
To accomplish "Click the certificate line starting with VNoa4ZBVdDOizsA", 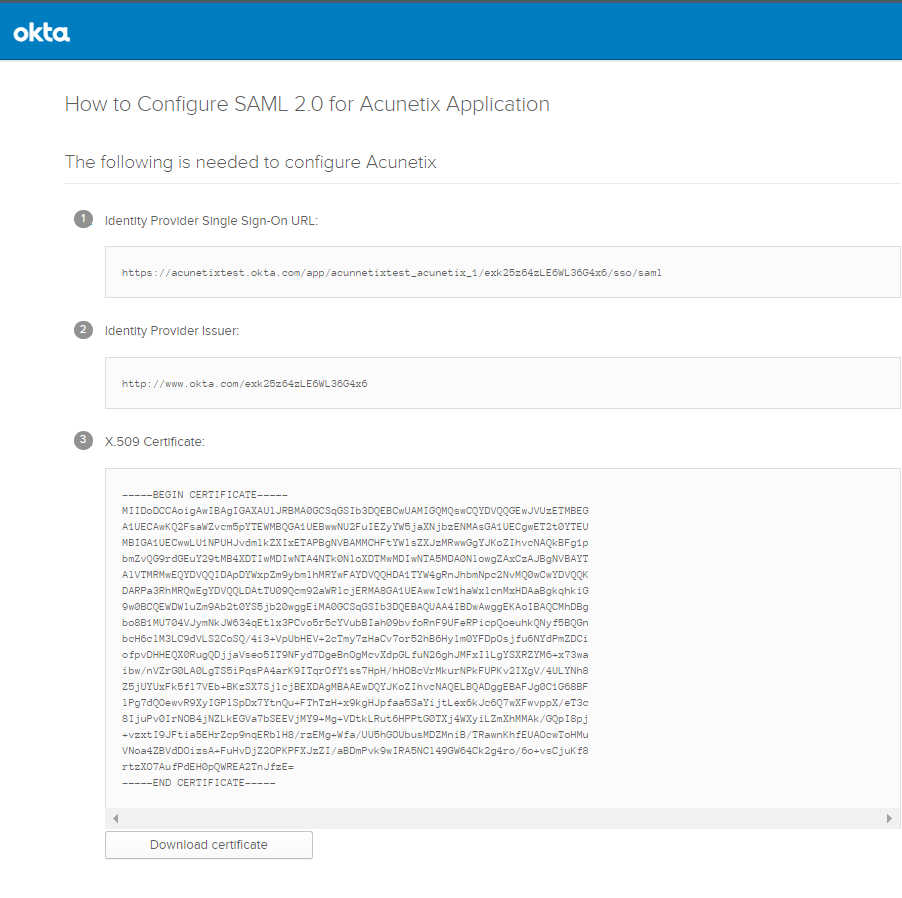I will 355,751.
